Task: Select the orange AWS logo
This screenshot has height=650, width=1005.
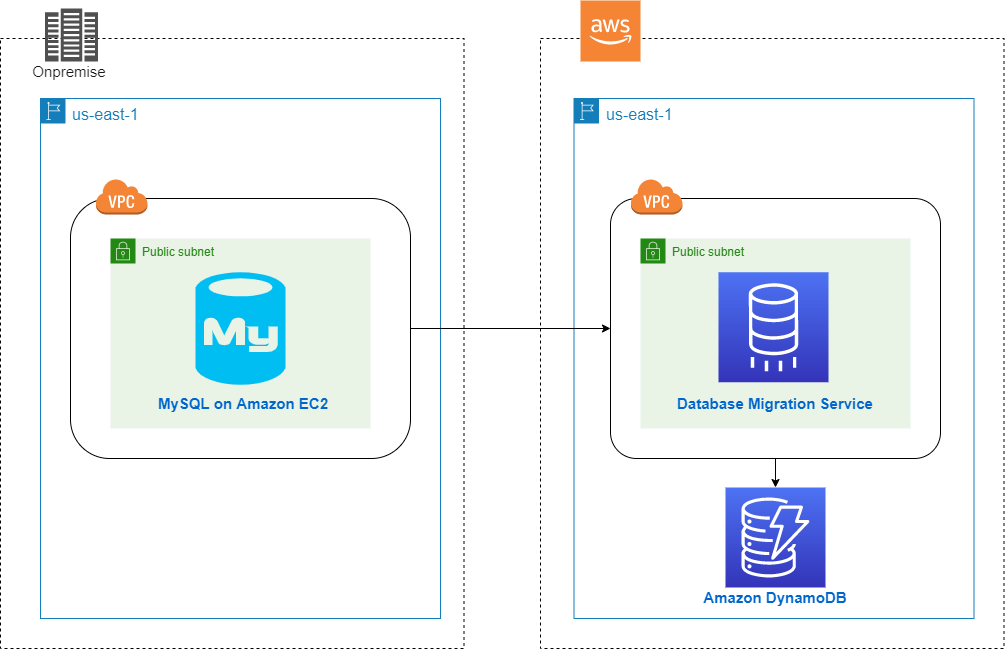Action: 609,31
